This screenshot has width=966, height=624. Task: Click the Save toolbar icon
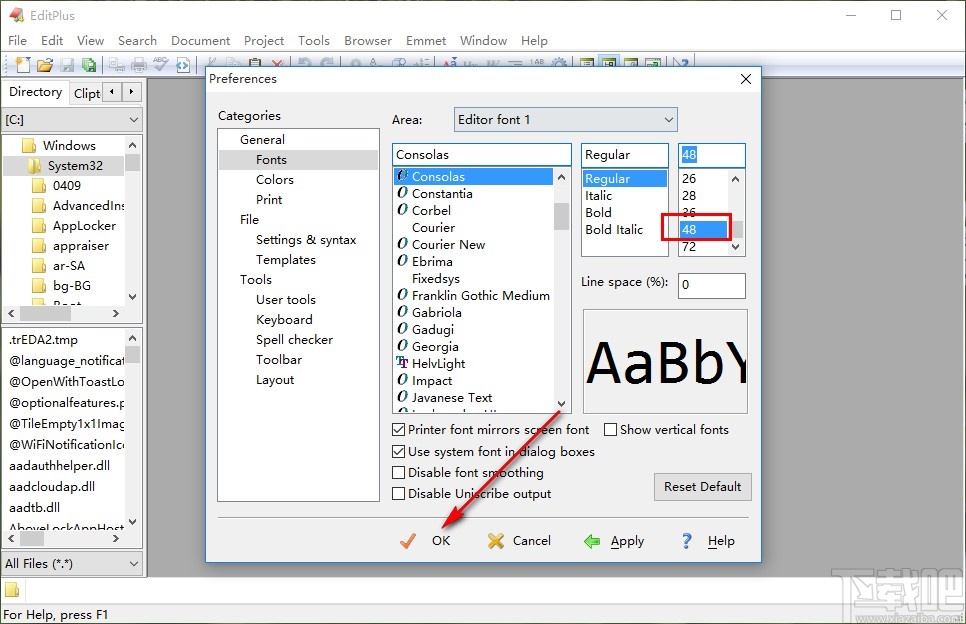pyautogui.click(x=67, y=65)
